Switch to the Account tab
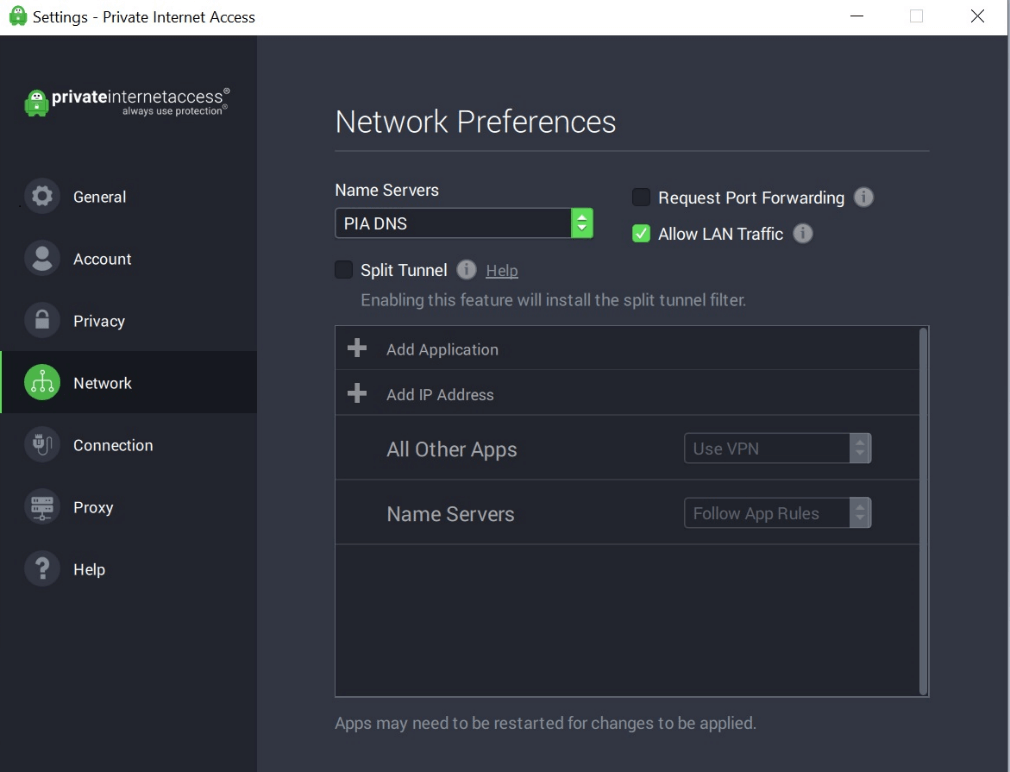 [129, 259]
